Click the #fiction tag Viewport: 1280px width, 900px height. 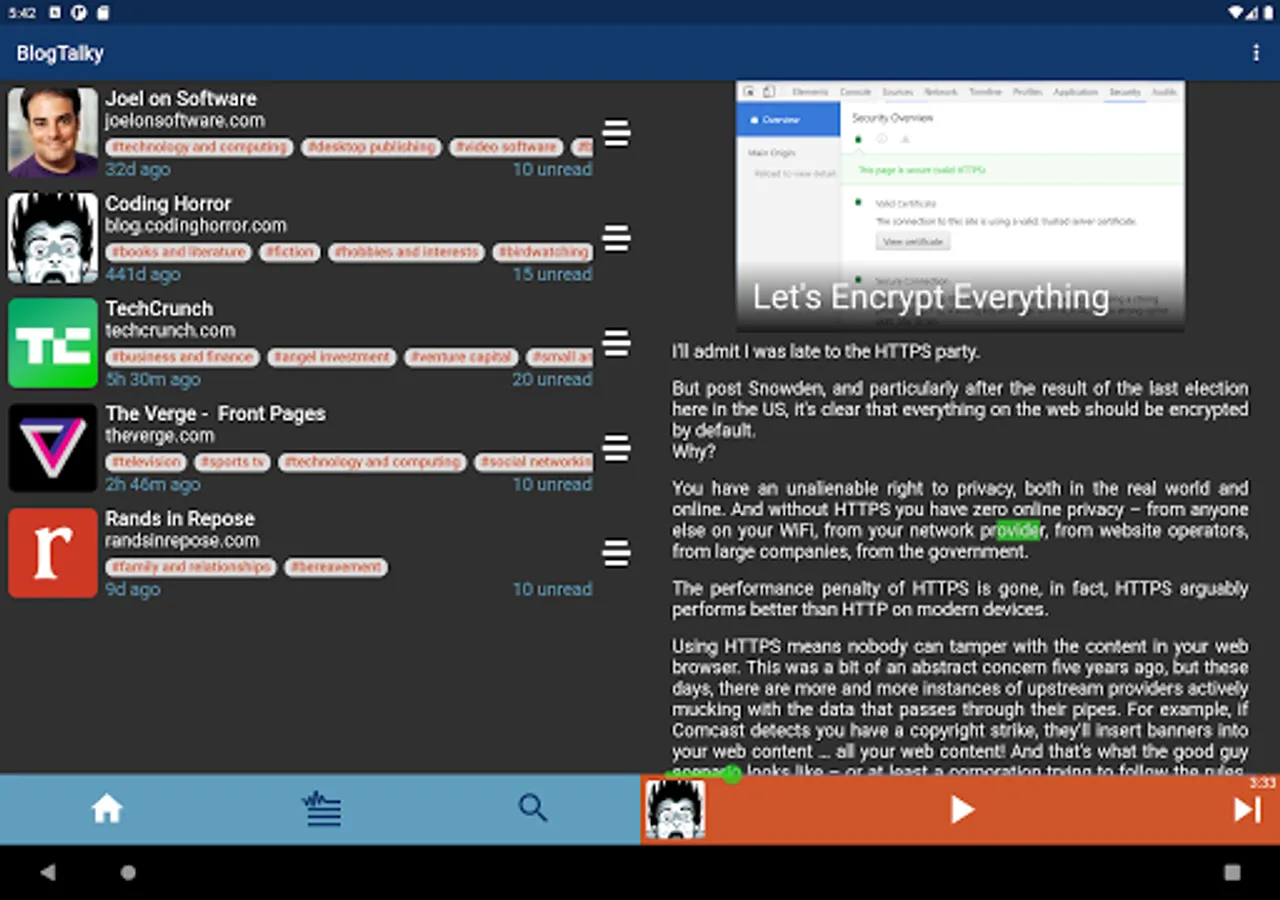coord(290,252)
